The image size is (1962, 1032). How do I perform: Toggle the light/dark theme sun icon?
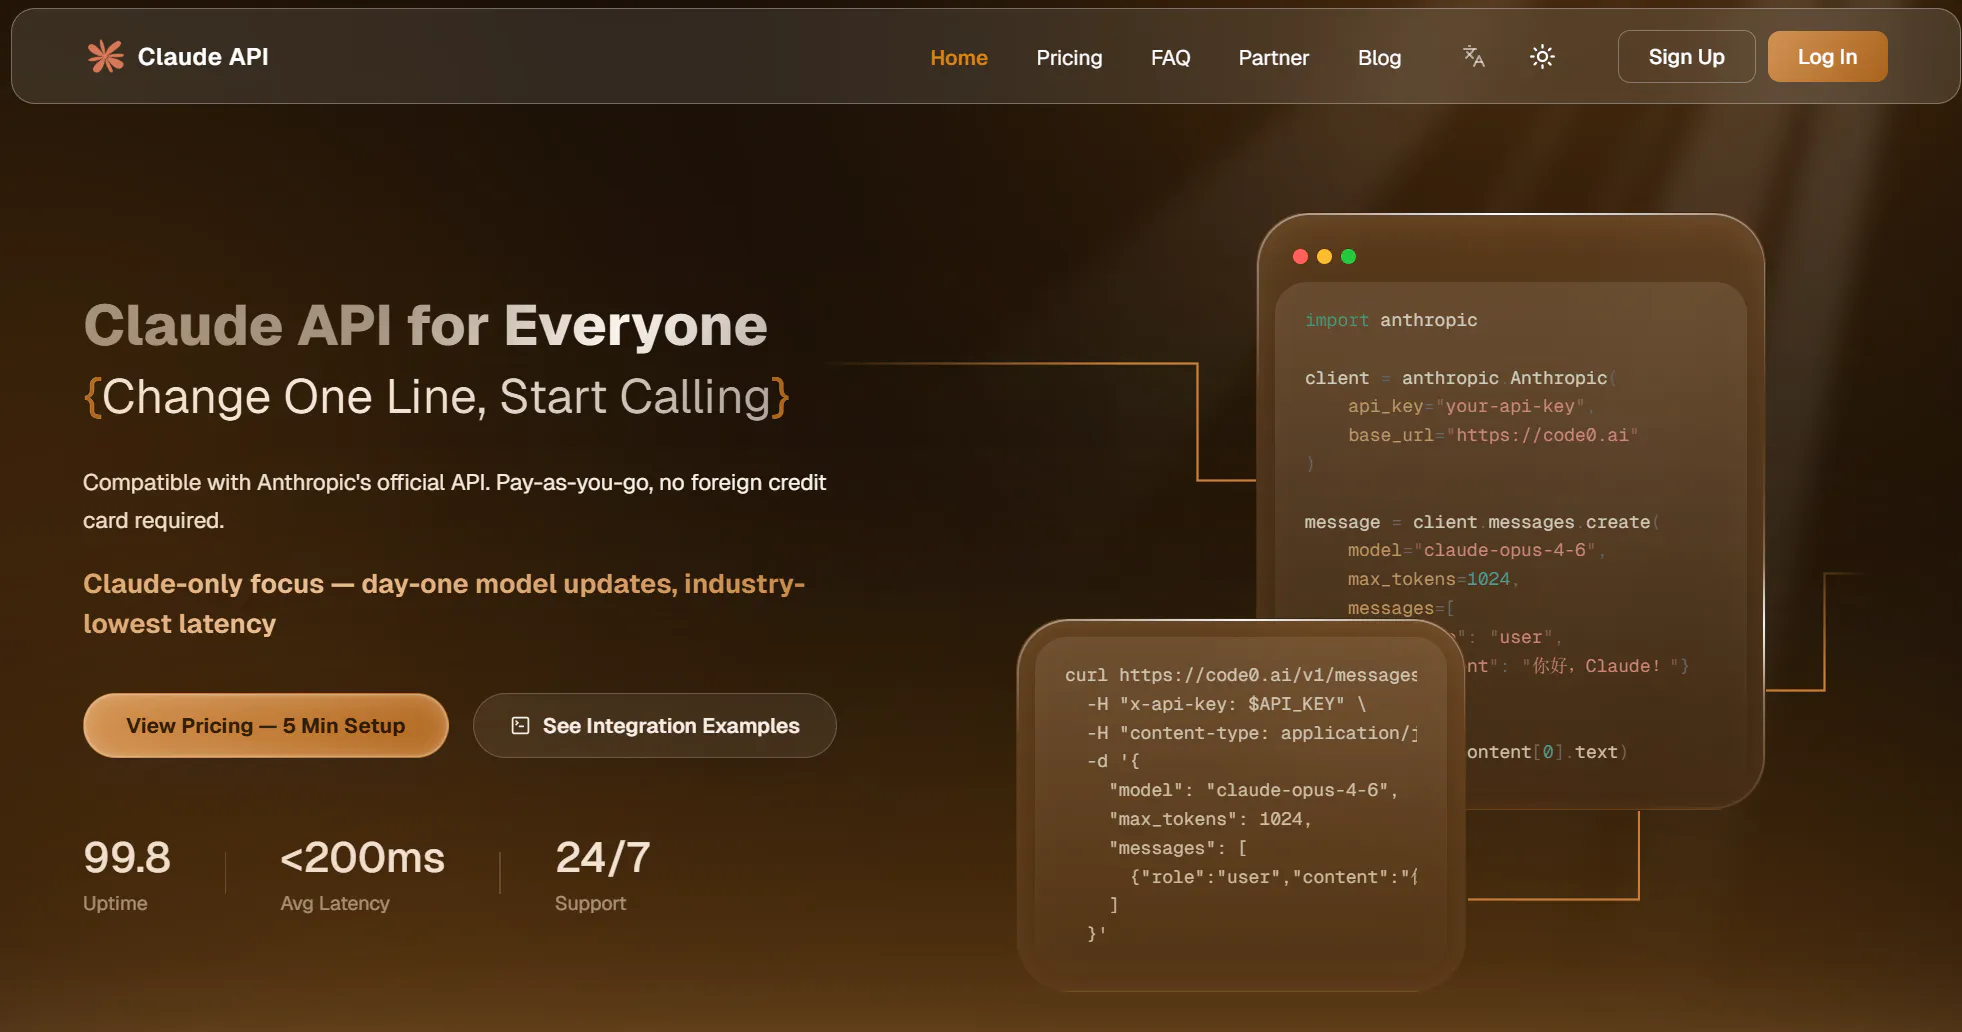pyautogui.click(x=1542, y=57)
